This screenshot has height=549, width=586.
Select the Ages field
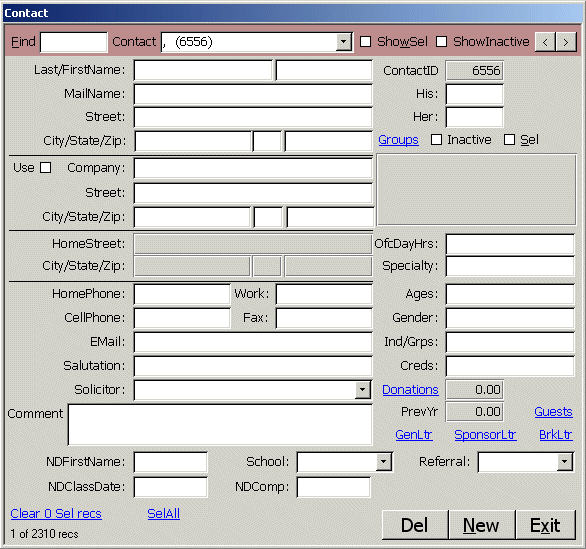(510, 294)
